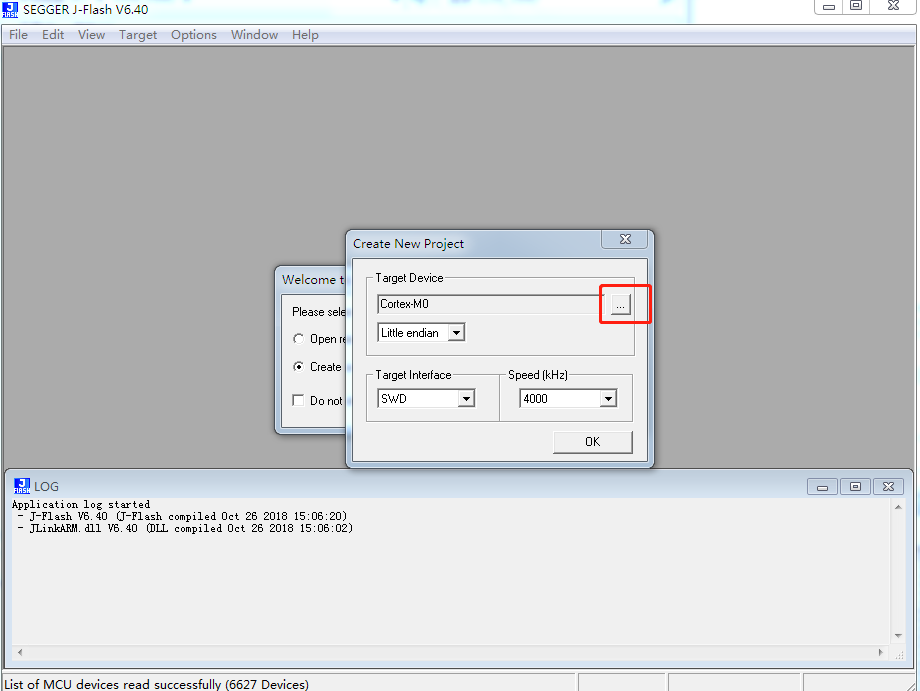Click the SEGGER J-Flash application title icon
The height and width of the screenshot is (691, 920).
point(10,9)
